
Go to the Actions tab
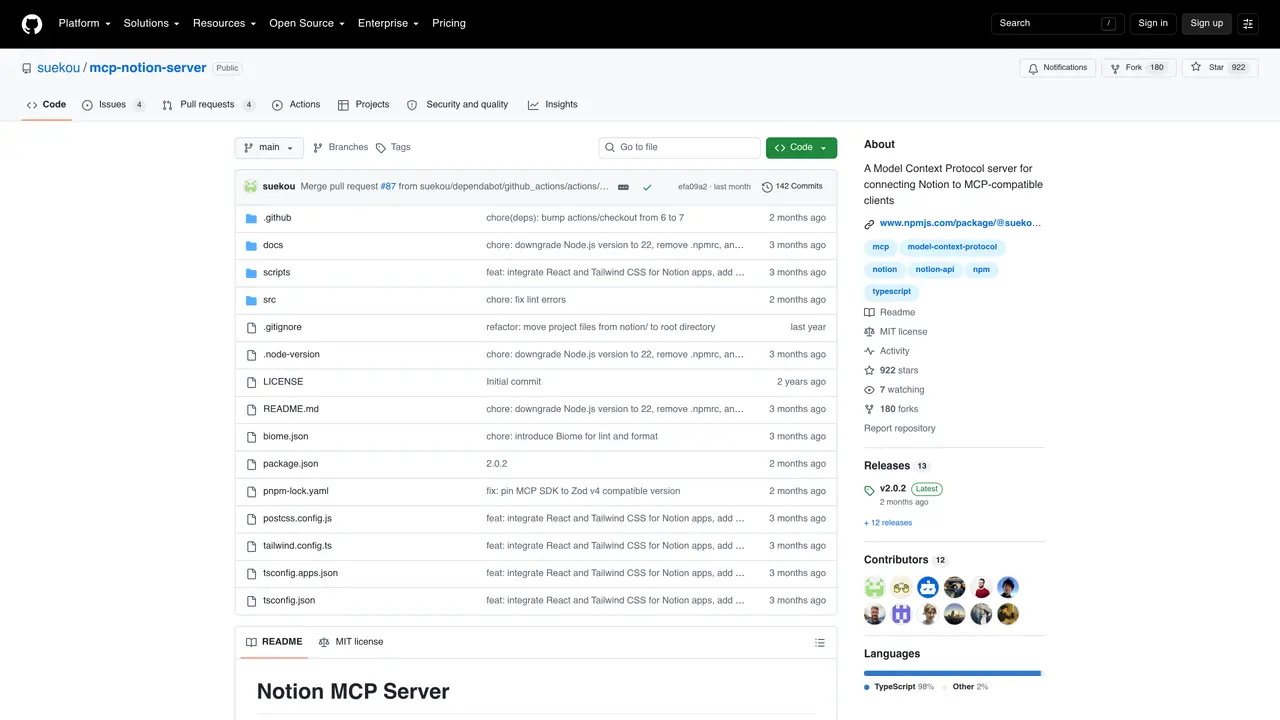point(296,105)
